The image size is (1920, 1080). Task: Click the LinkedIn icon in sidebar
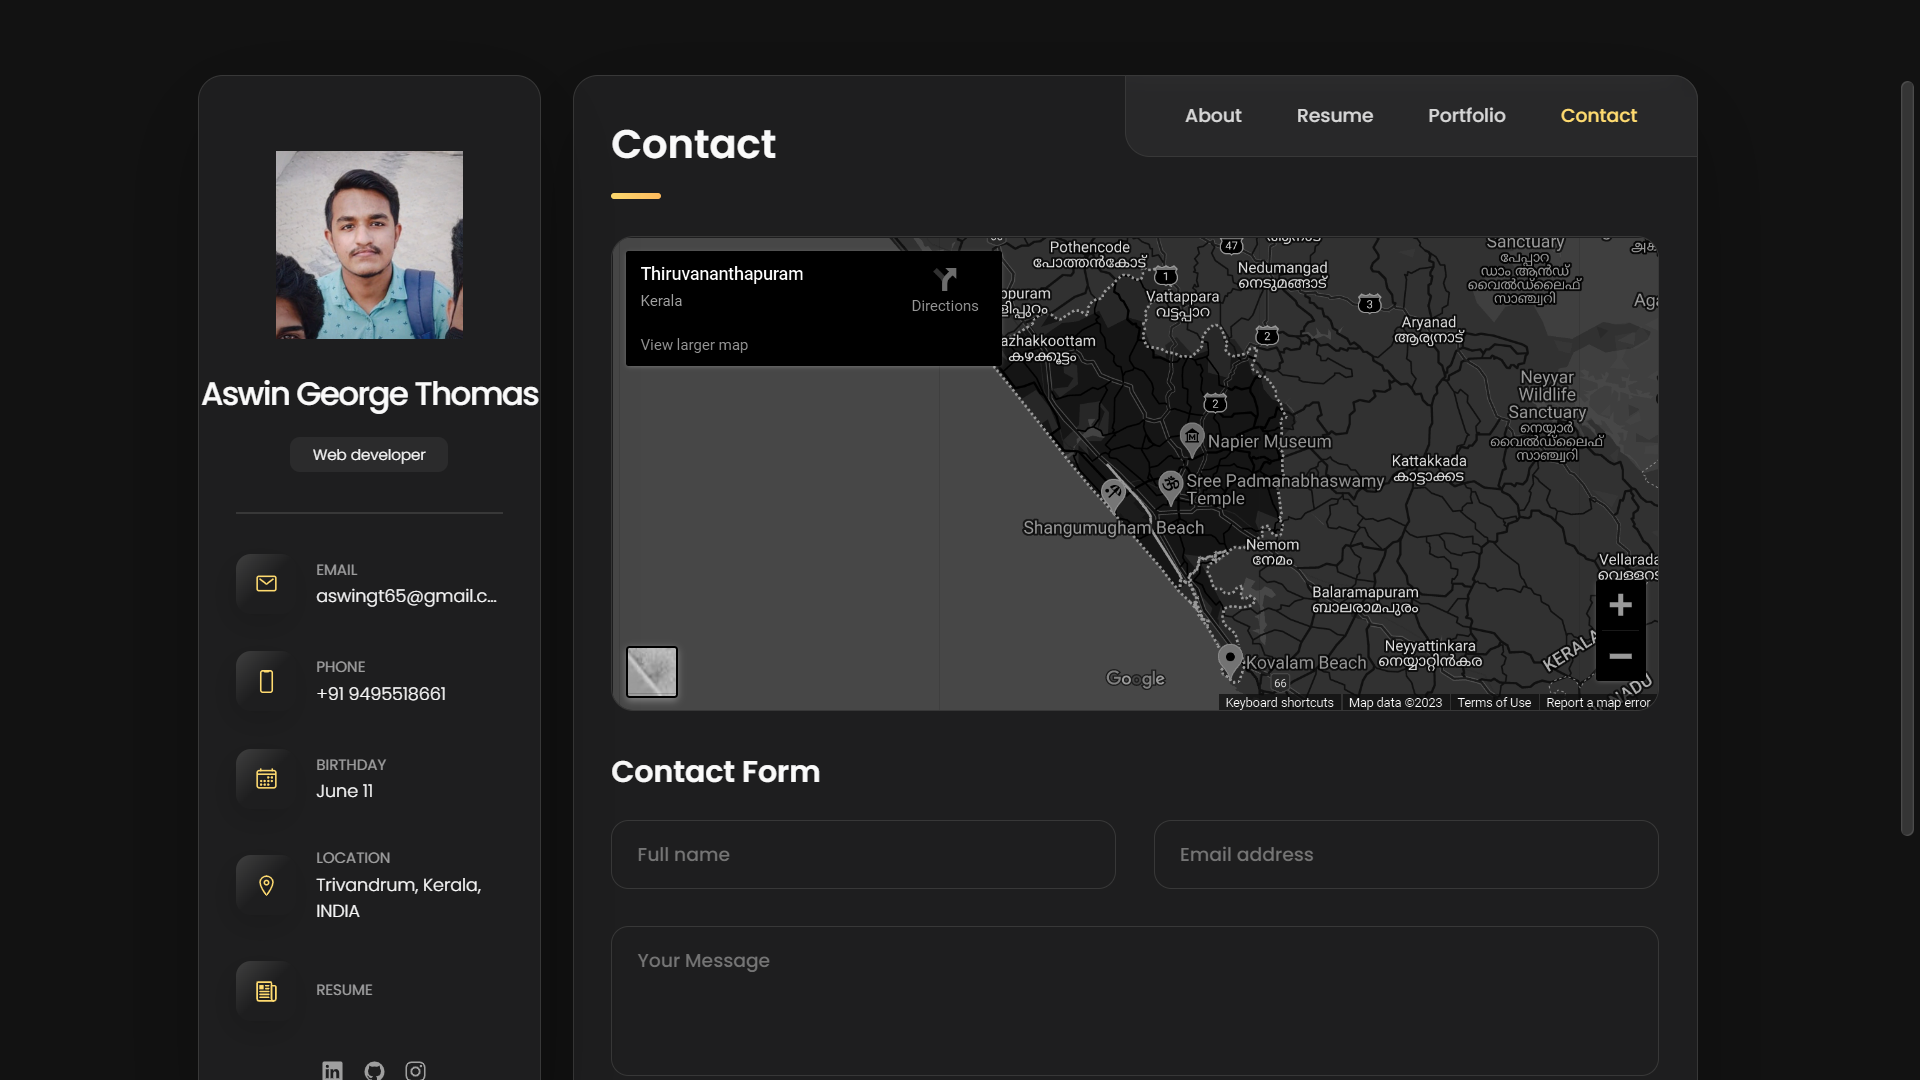point(332,1070)
